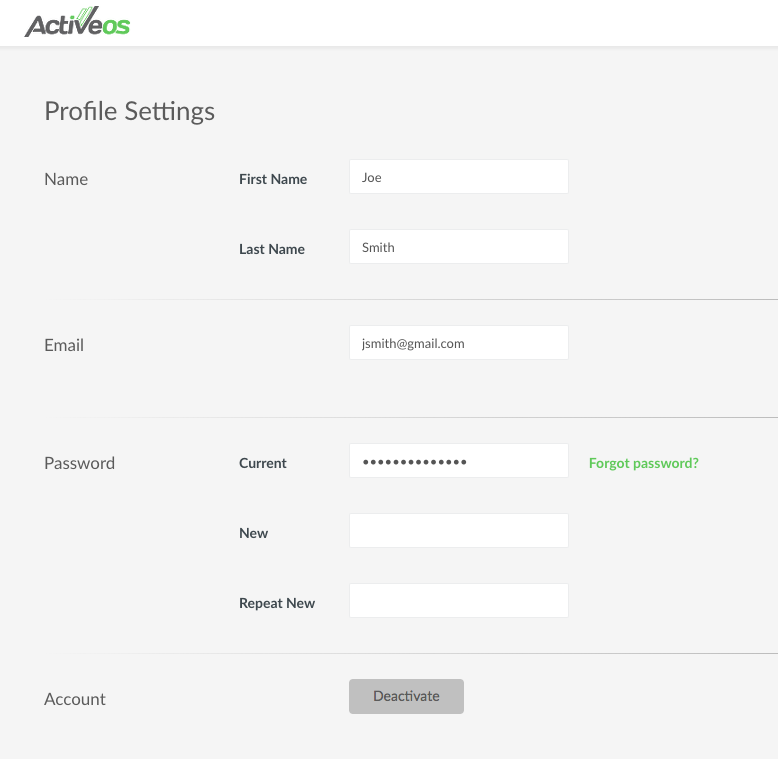Click the New password label

tap(254, 533)
